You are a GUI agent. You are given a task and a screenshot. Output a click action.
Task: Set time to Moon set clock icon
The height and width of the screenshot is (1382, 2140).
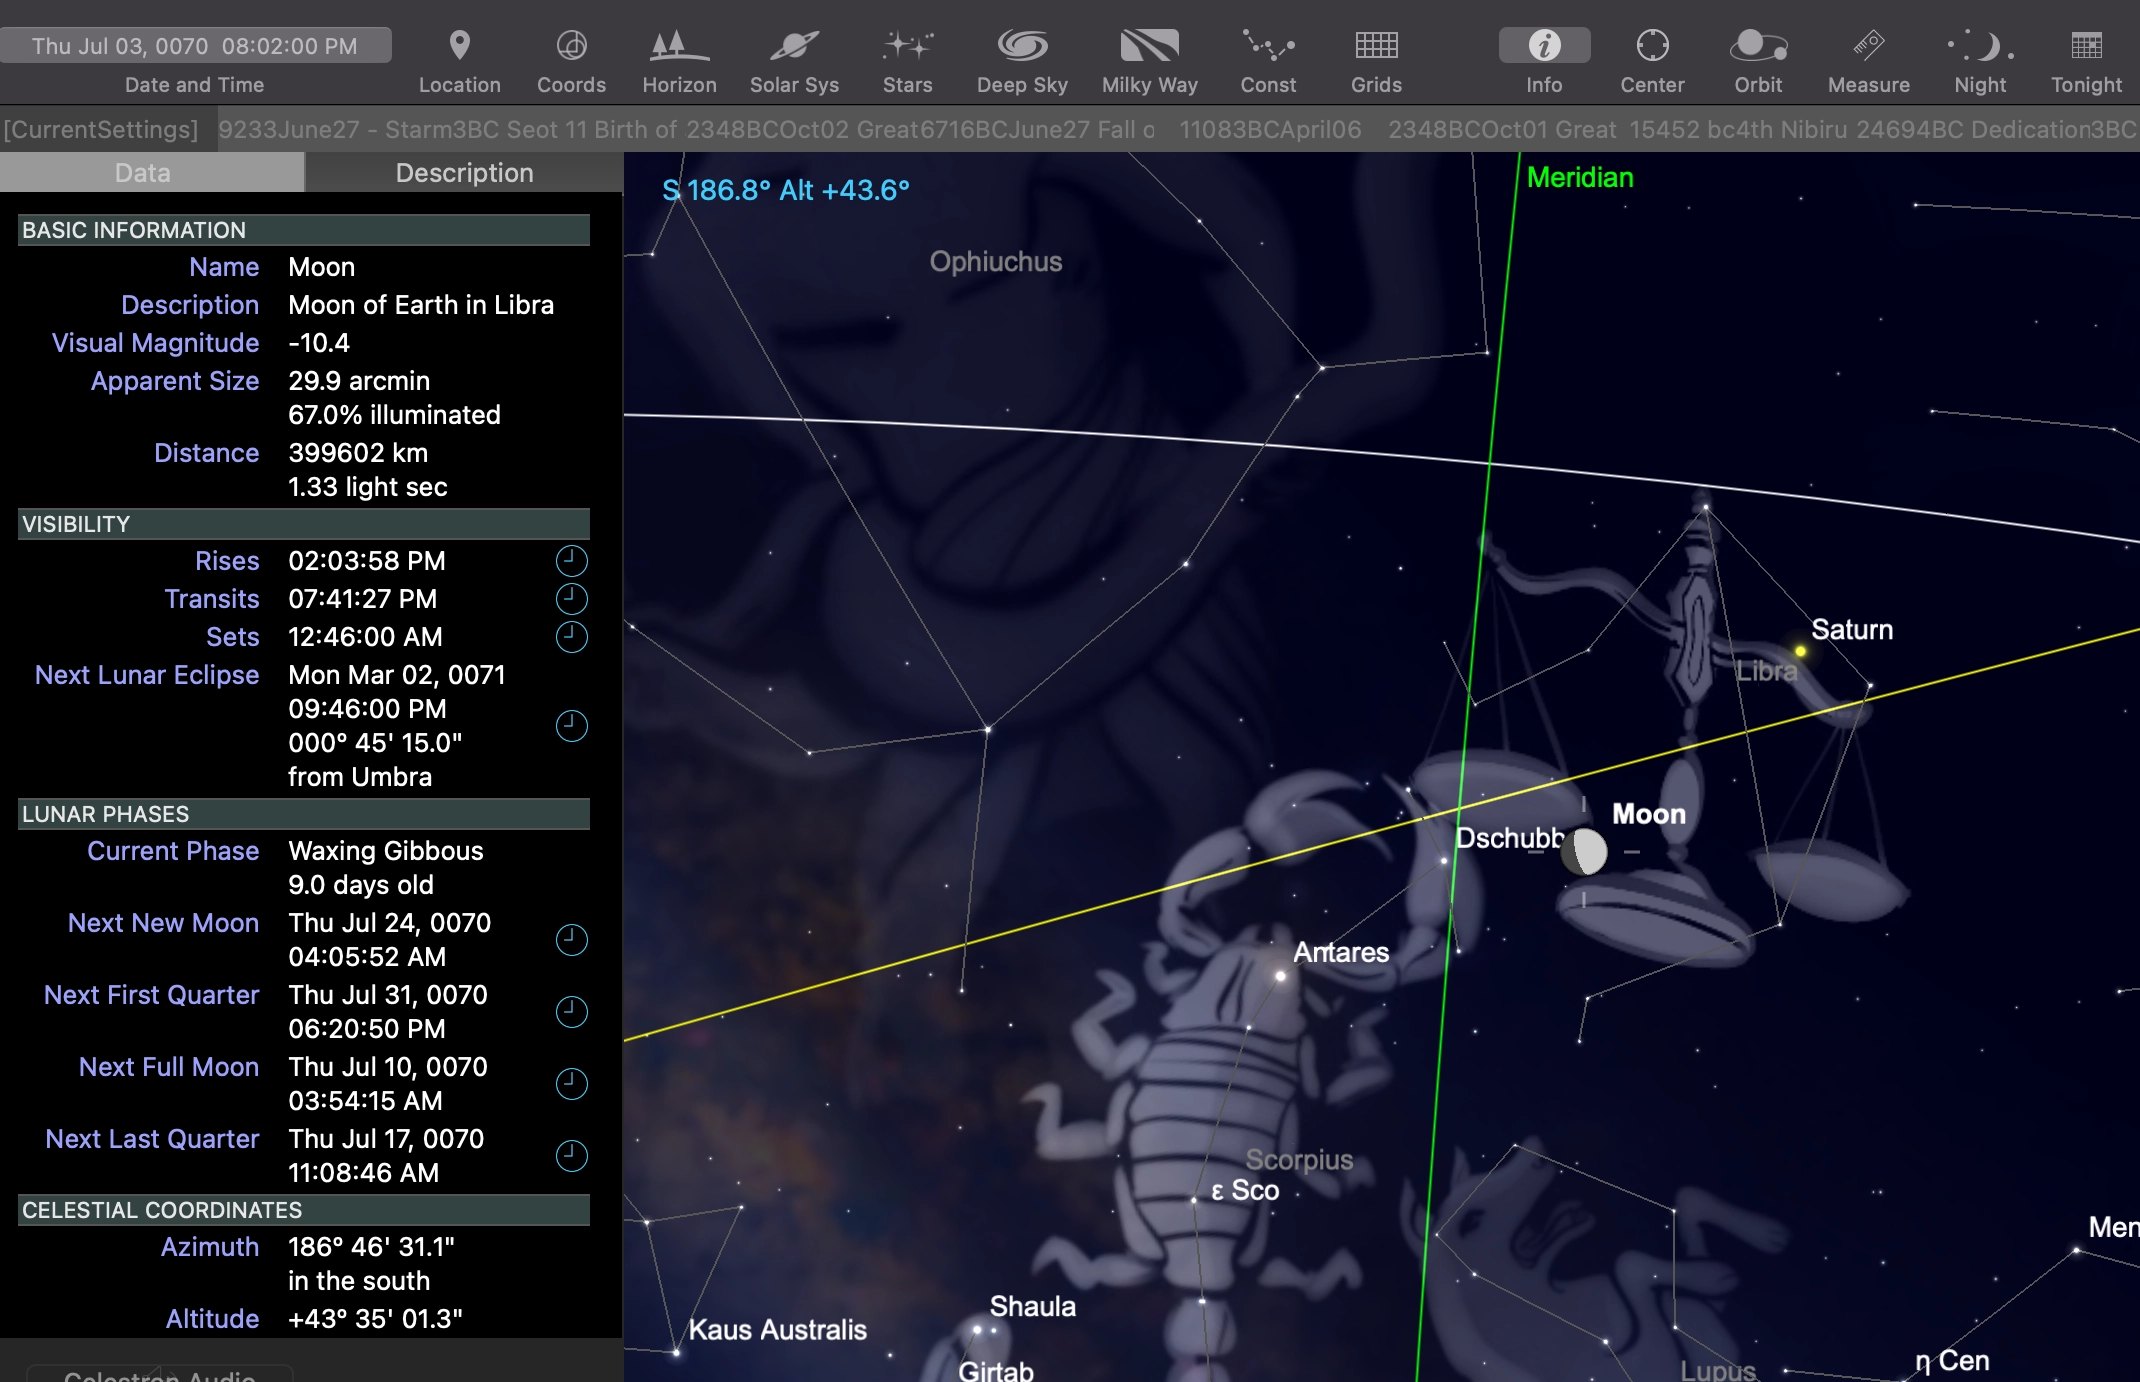[571, 637]
